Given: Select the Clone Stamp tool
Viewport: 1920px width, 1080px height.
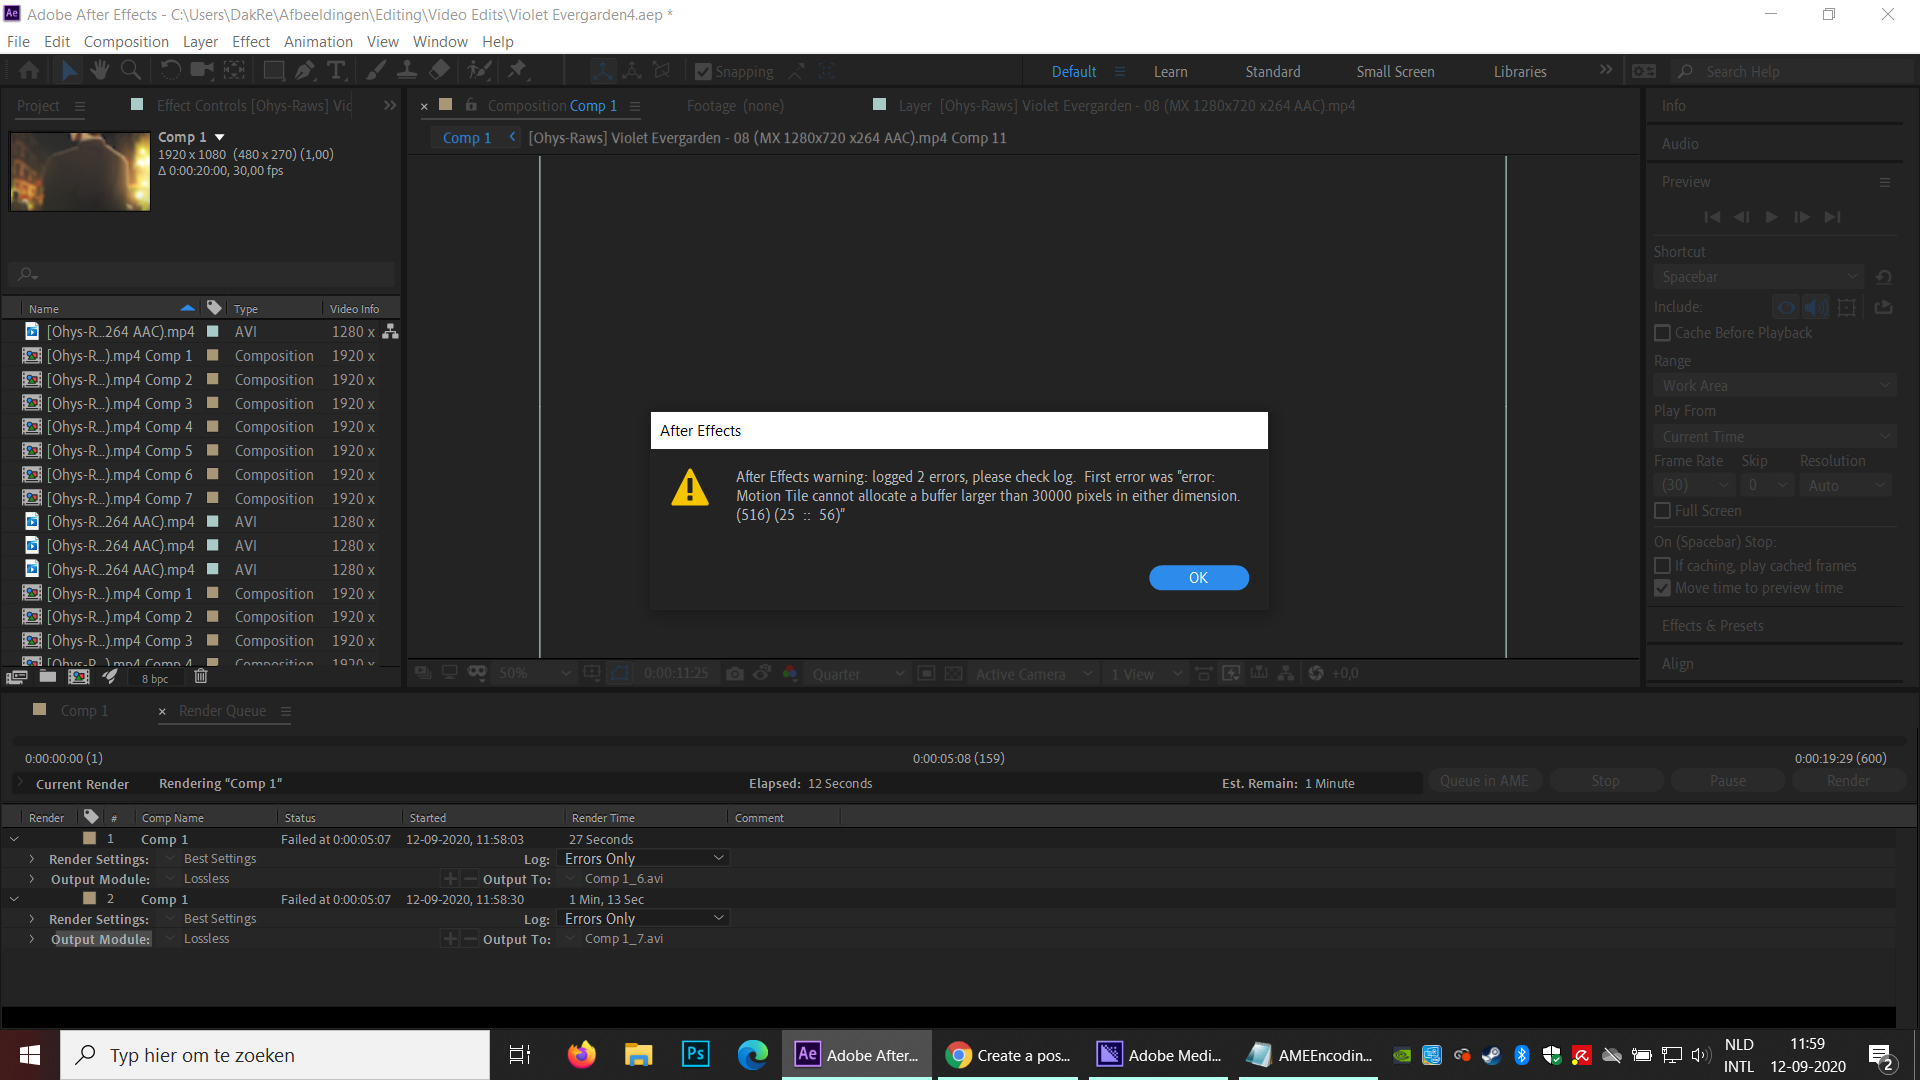Looking at the screenshot, I should (x=406, y=70).
